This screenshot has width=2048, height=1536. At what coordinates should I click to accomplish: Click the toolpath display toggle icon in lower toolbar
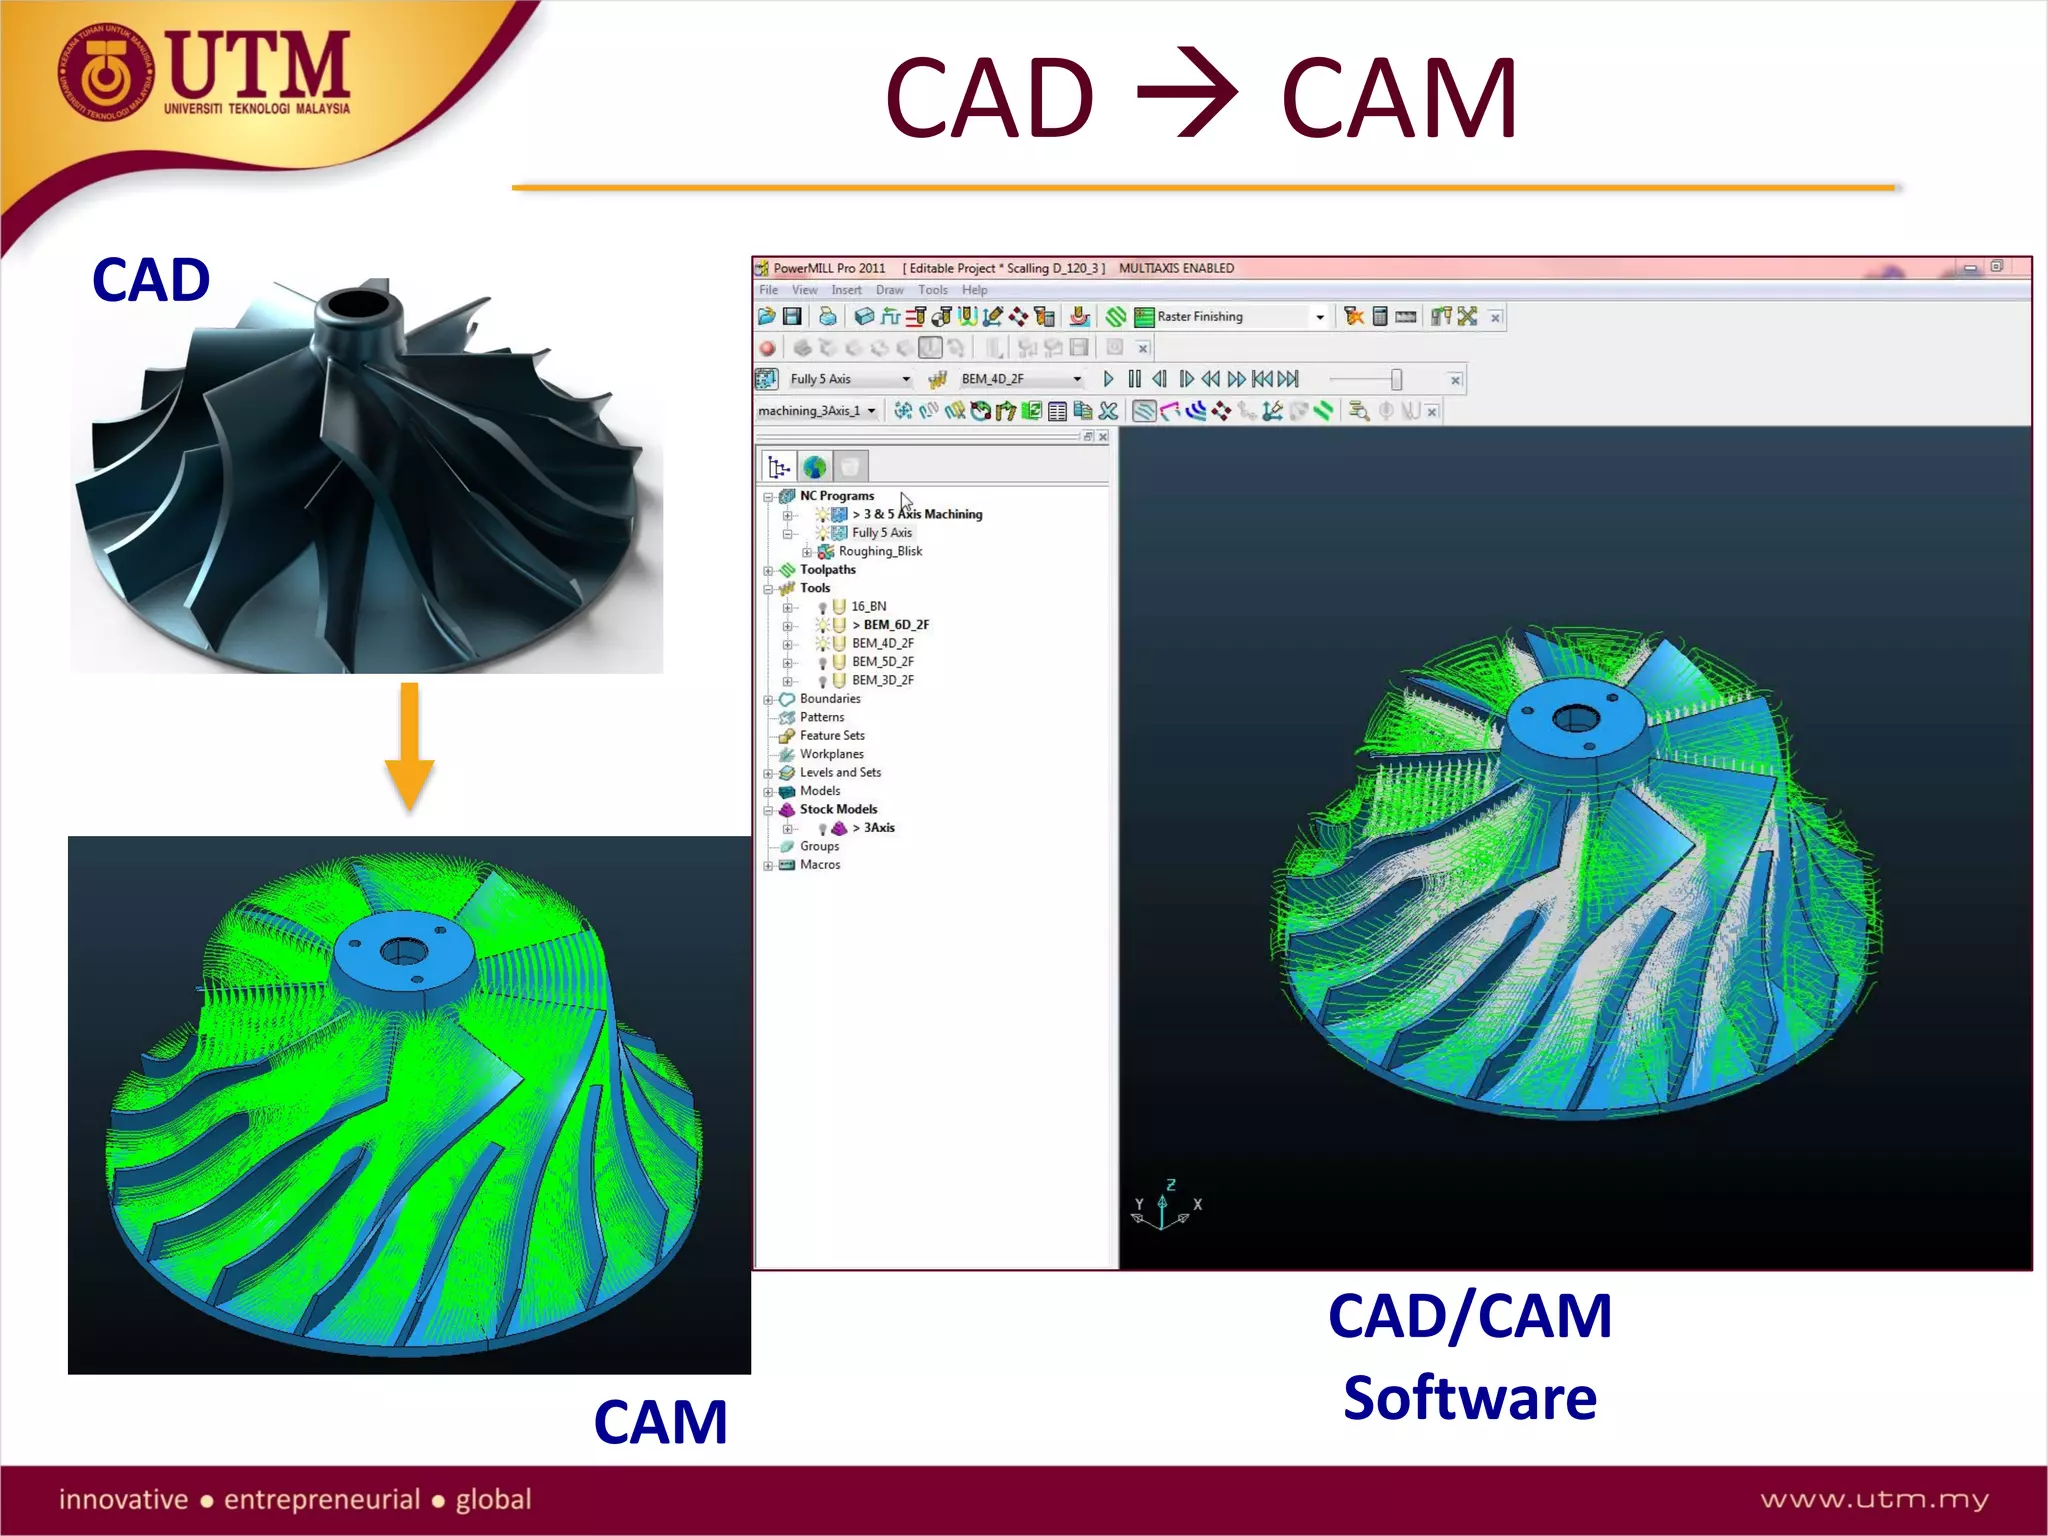pos(1145,411)
